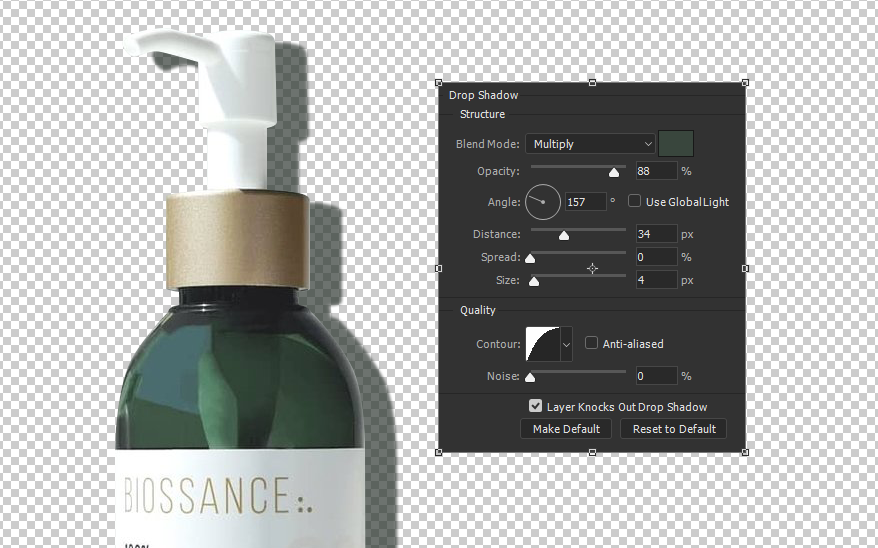This screenshot has width=878, height=548.
Task: Click the Size slider handle
Action: [534, 282]
